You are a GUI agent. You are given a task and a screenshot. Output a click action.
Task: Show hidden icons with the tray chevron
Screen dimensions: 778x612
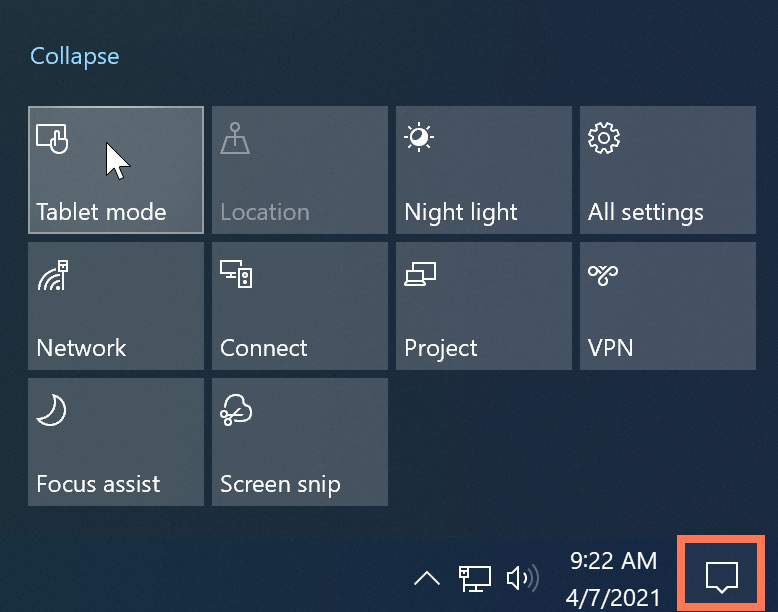(427, 578)
